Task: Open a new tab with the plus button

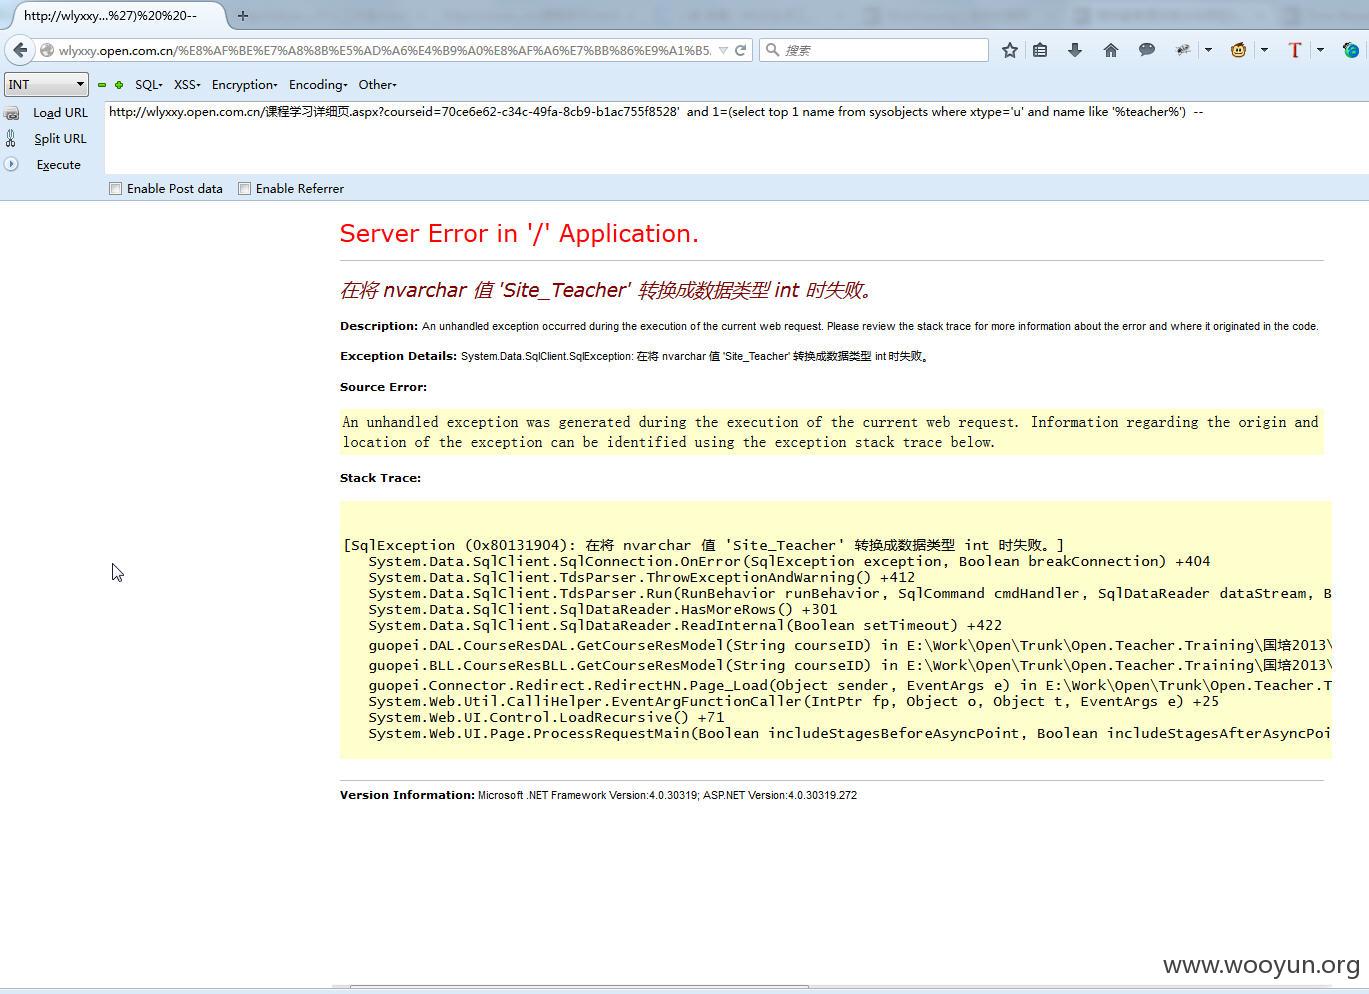Action: (242, 15)
